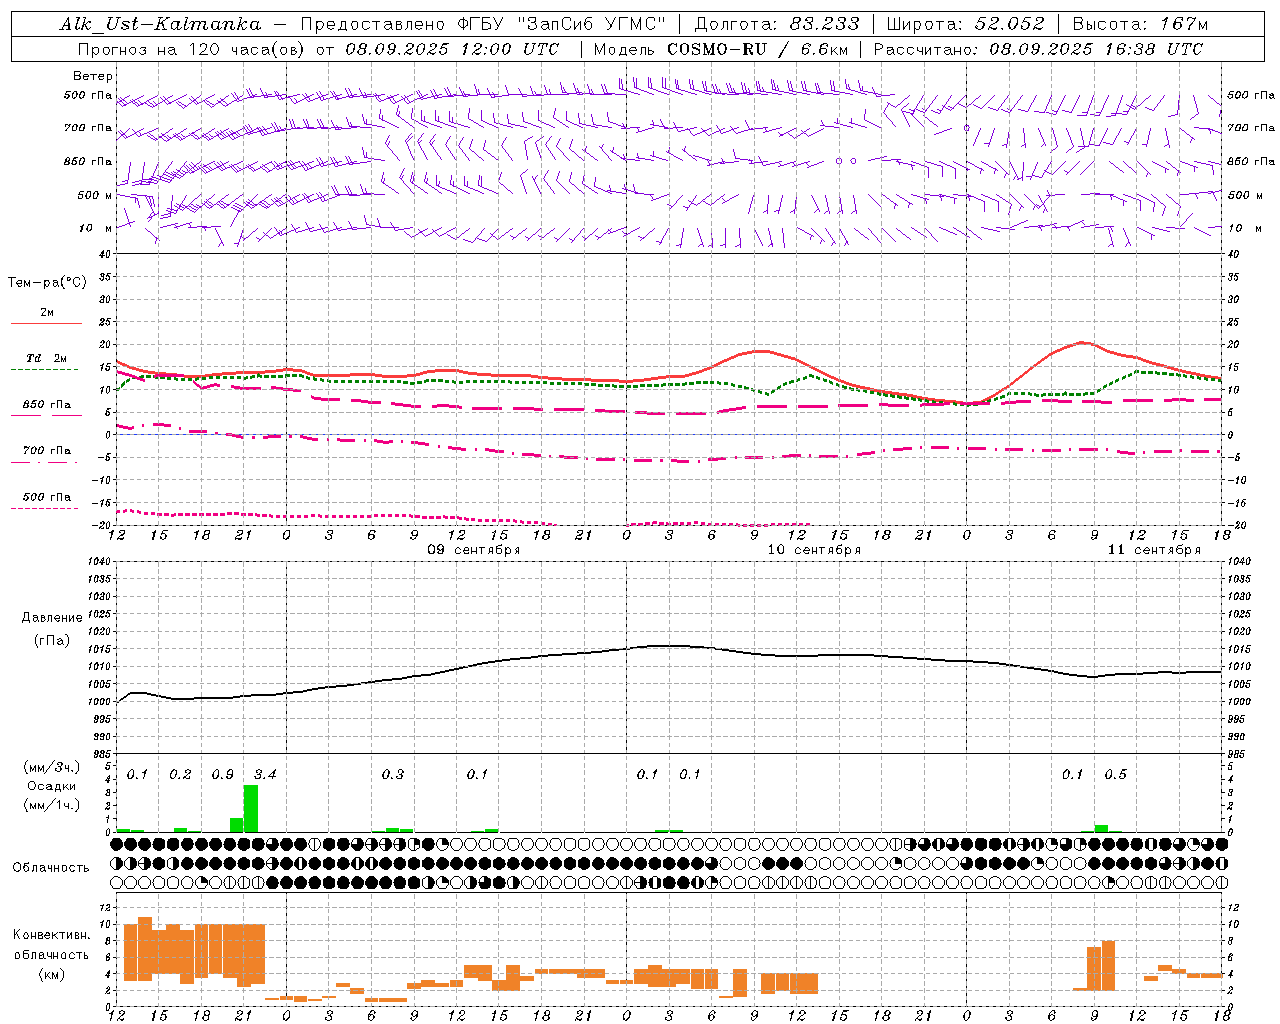Click the '500 гПа' temperature legend entry

[47, 497]
